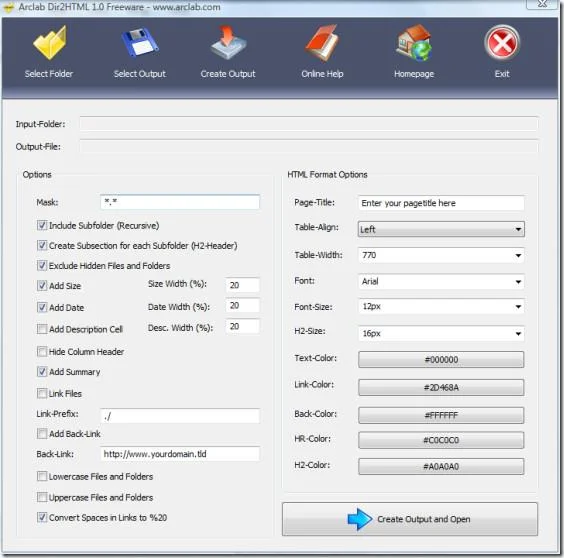564x558 pixels.
Task: Enable Hide Column Header checkbox
Action: [42, 351]
